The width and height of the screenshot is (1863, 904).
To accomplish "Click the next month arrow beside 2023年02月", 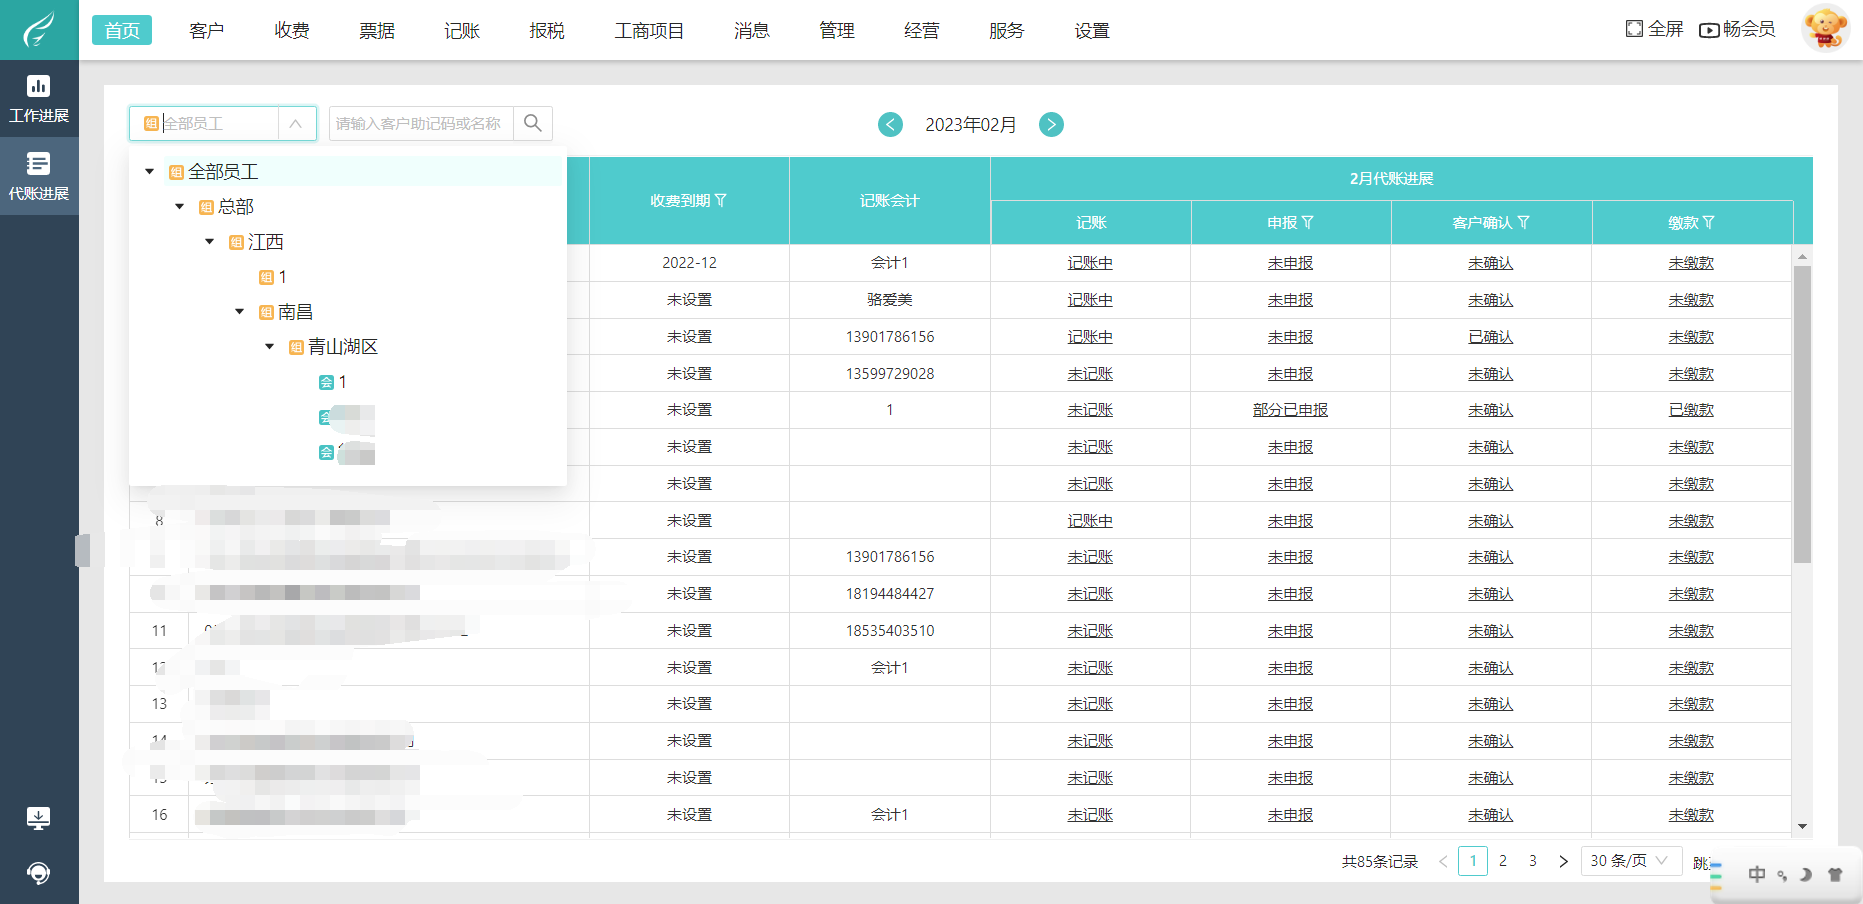I will tap(1051, 124).
